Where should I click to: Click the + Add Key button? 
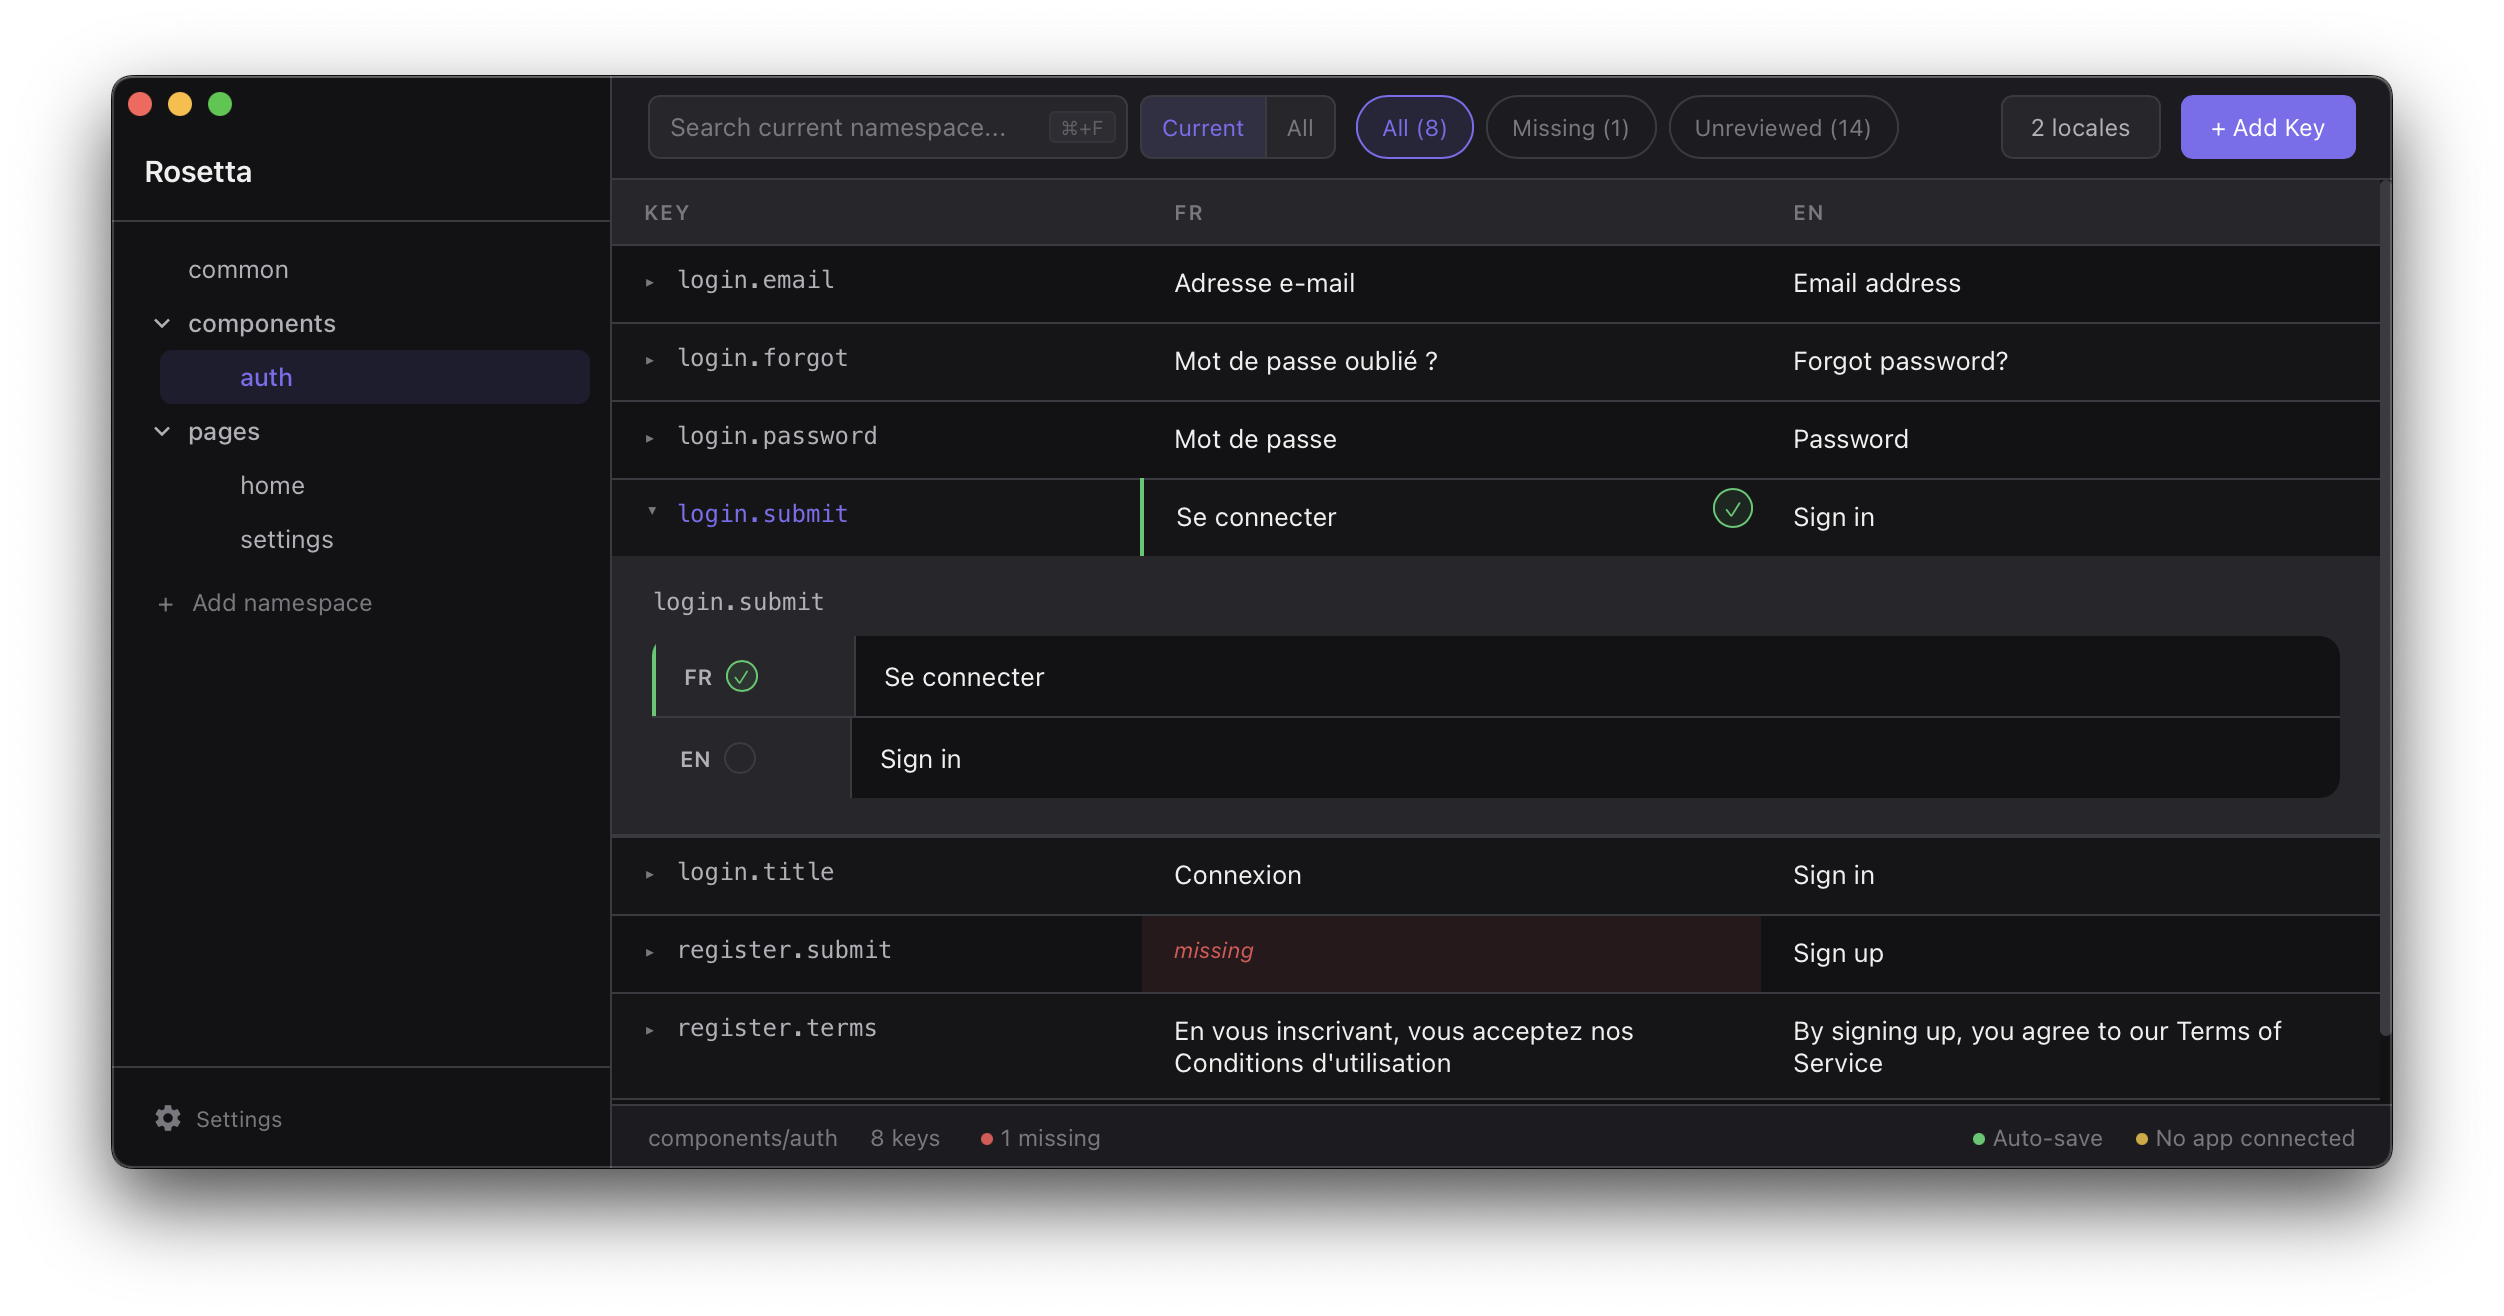pos(2267,127)
